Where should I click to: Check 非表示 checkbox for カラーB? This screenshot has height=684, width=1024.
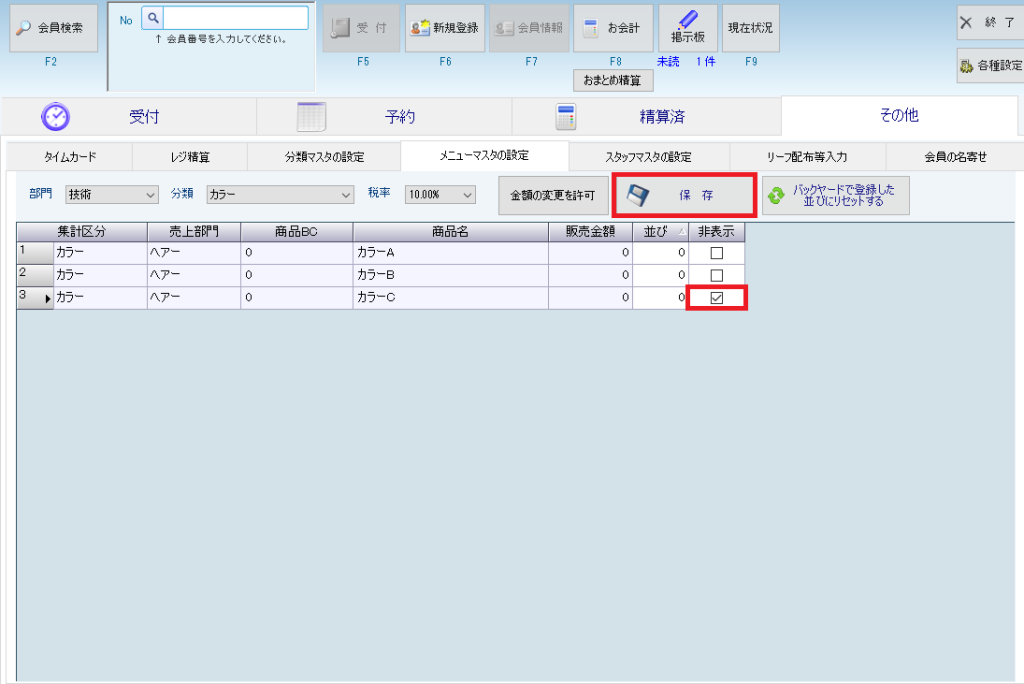[x=716, y=275]
